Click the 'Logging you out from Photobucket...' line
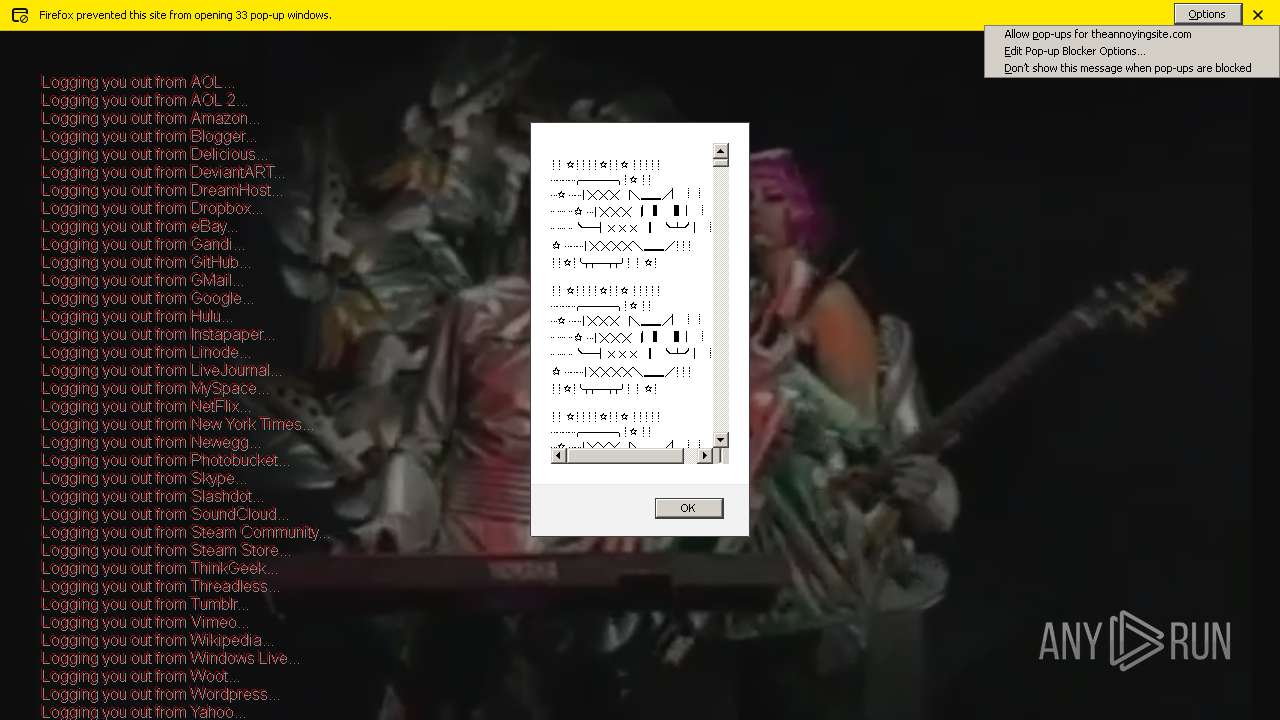Screen dimensions: 1280x720 pos(166,460)
